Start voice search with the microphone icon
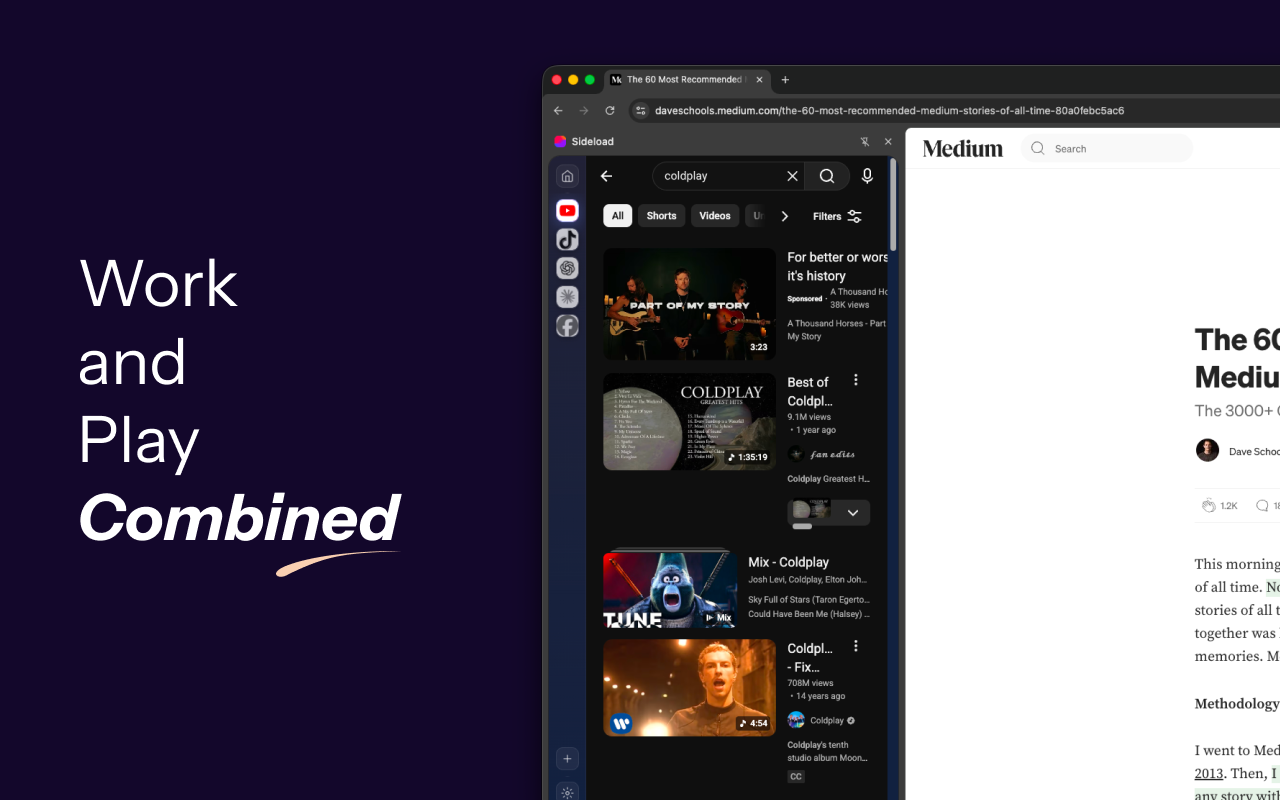Screen dimensions: 1280x800 point(867,175)
